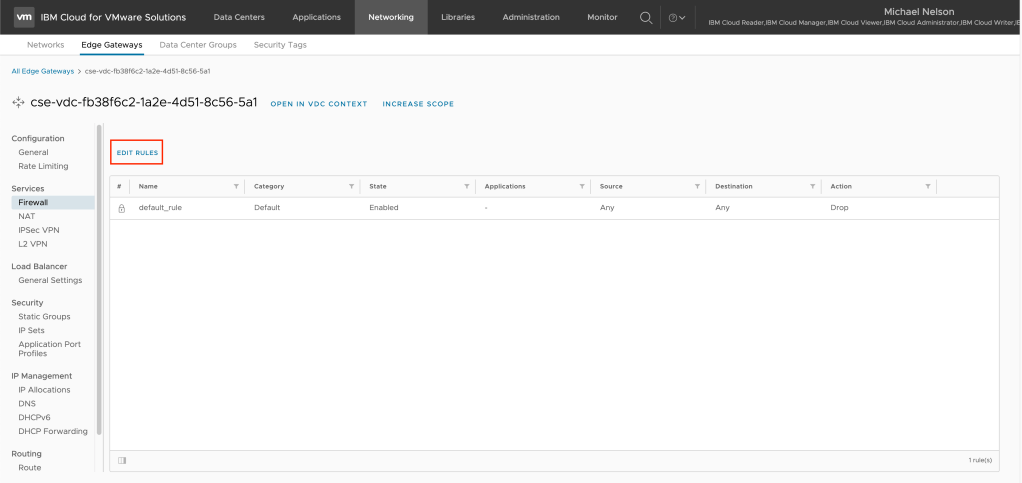Click the VMware vm logo icon
1022x483 pixels.
(25, 17)
